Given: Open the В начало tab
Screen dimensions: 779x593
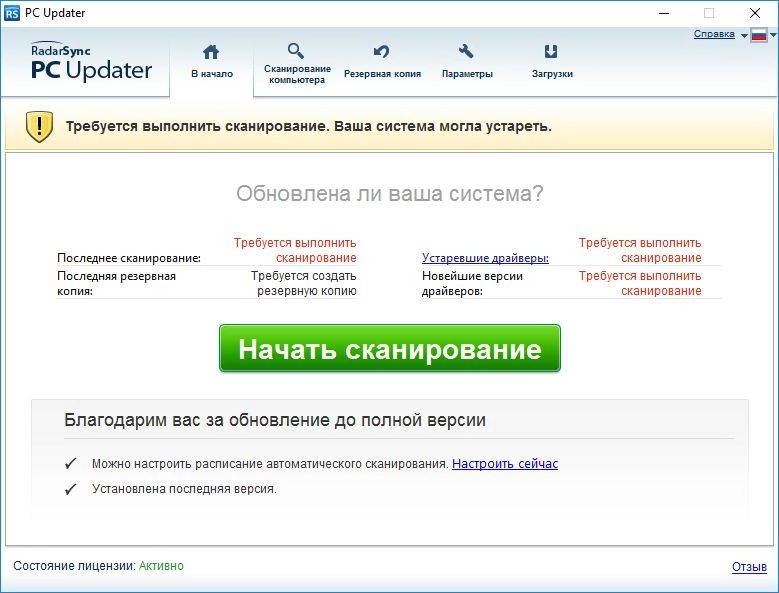Looking at the screenshot, I should tap(212, 62).
